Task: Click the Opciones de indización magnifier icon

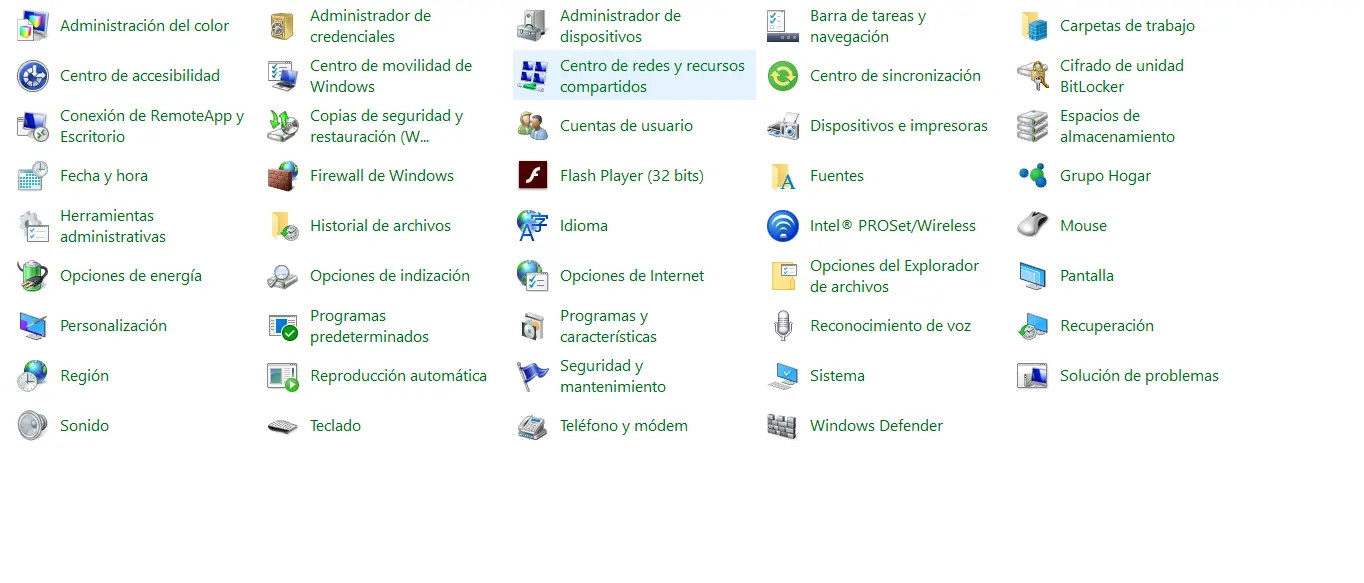Action: pos(283,276)
